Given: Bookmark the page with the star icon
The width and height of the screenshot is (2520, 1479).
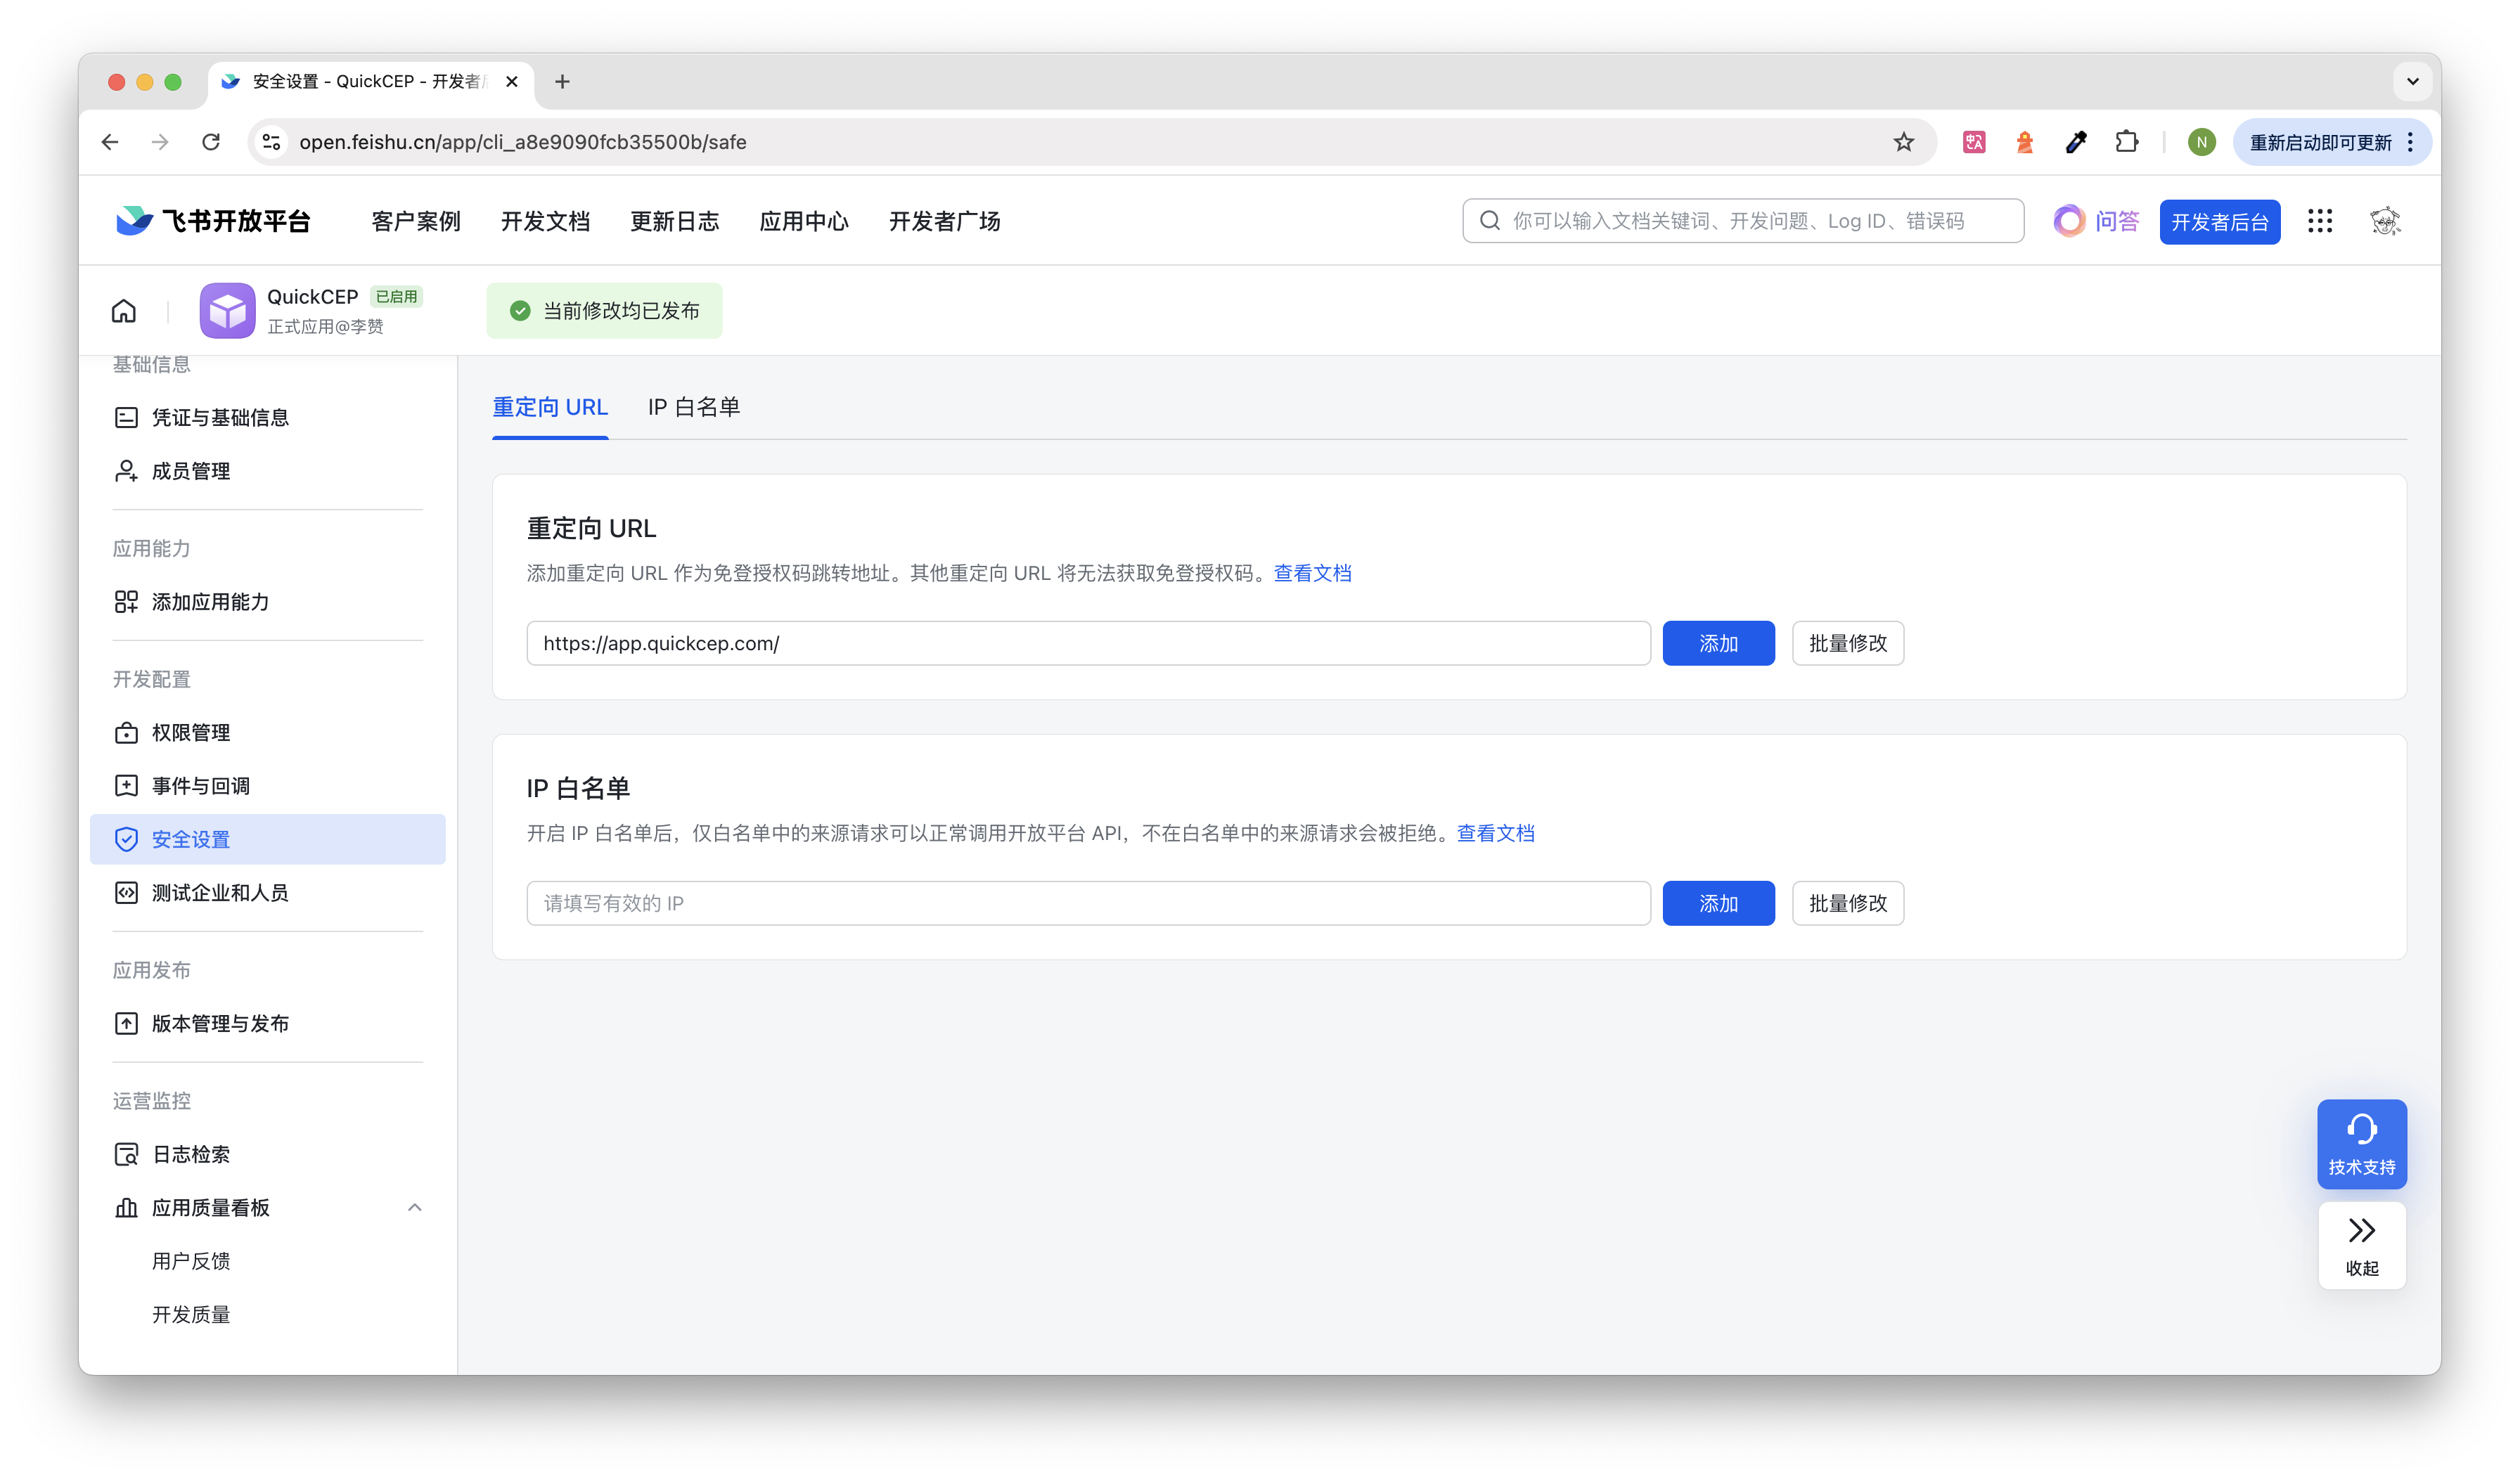Looking at the screenshot, I should click(x=1903, y=142).
